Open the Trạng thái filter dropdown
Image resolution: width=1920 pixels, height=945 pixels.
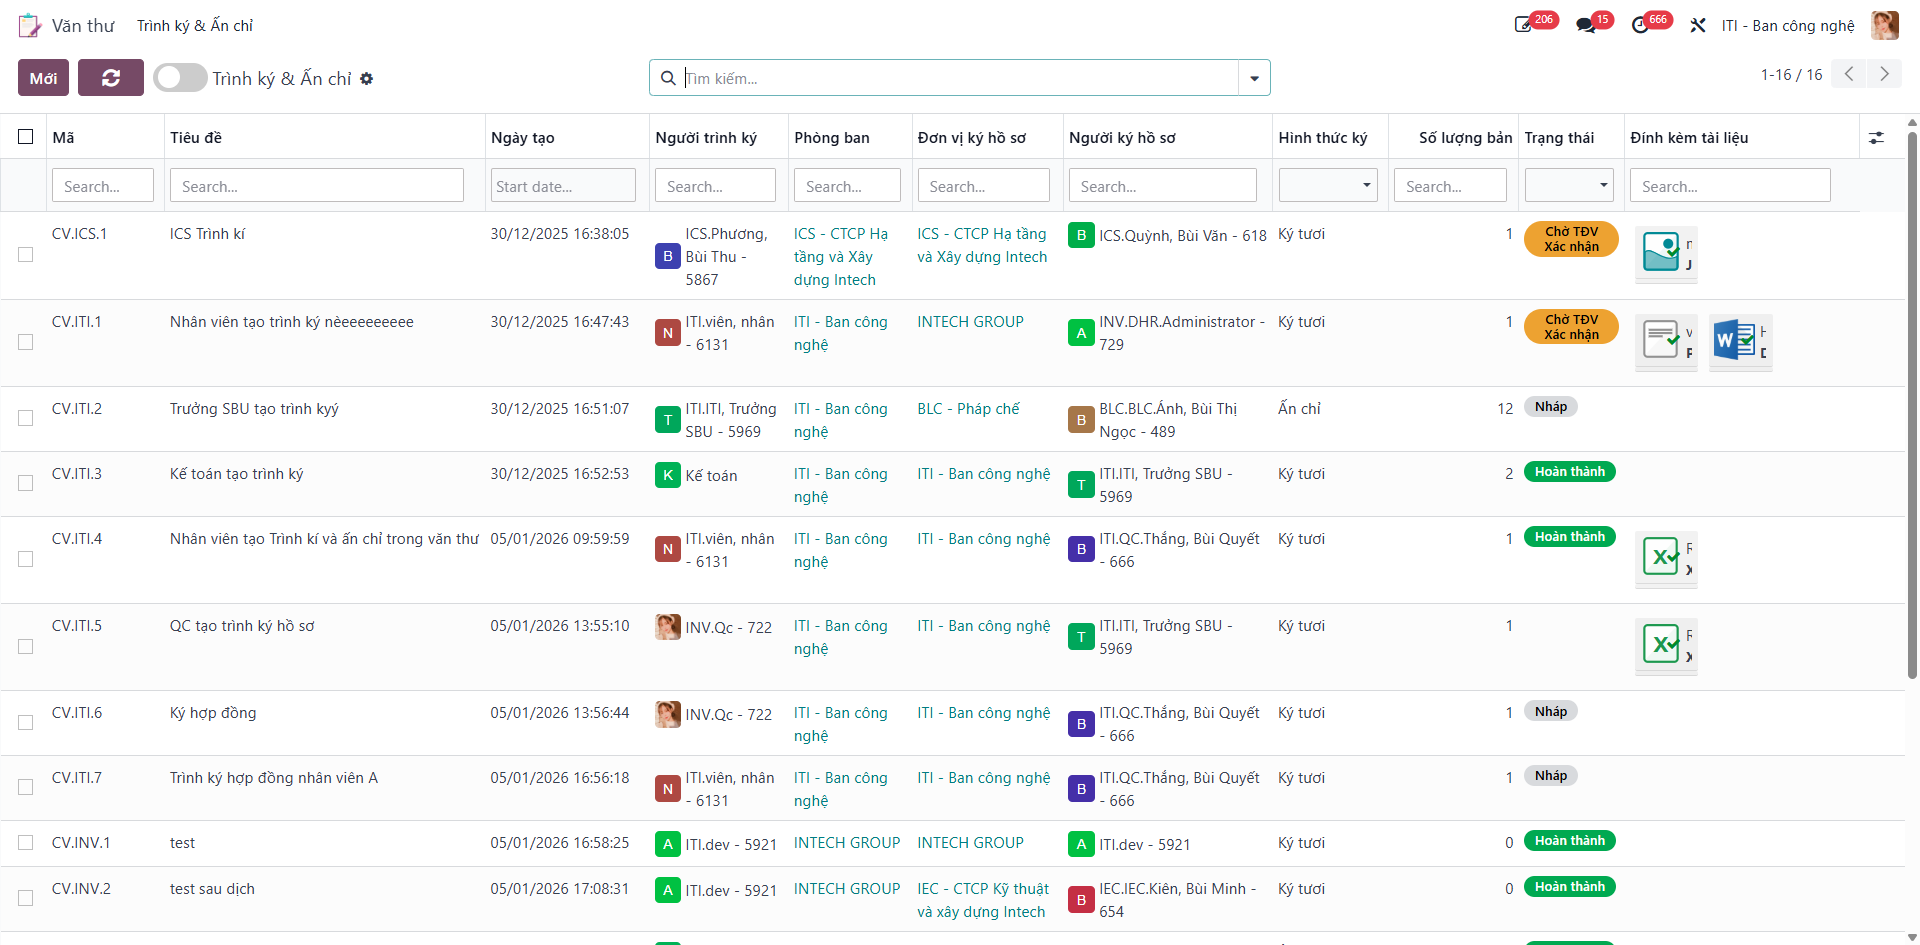coord(1569,185)
